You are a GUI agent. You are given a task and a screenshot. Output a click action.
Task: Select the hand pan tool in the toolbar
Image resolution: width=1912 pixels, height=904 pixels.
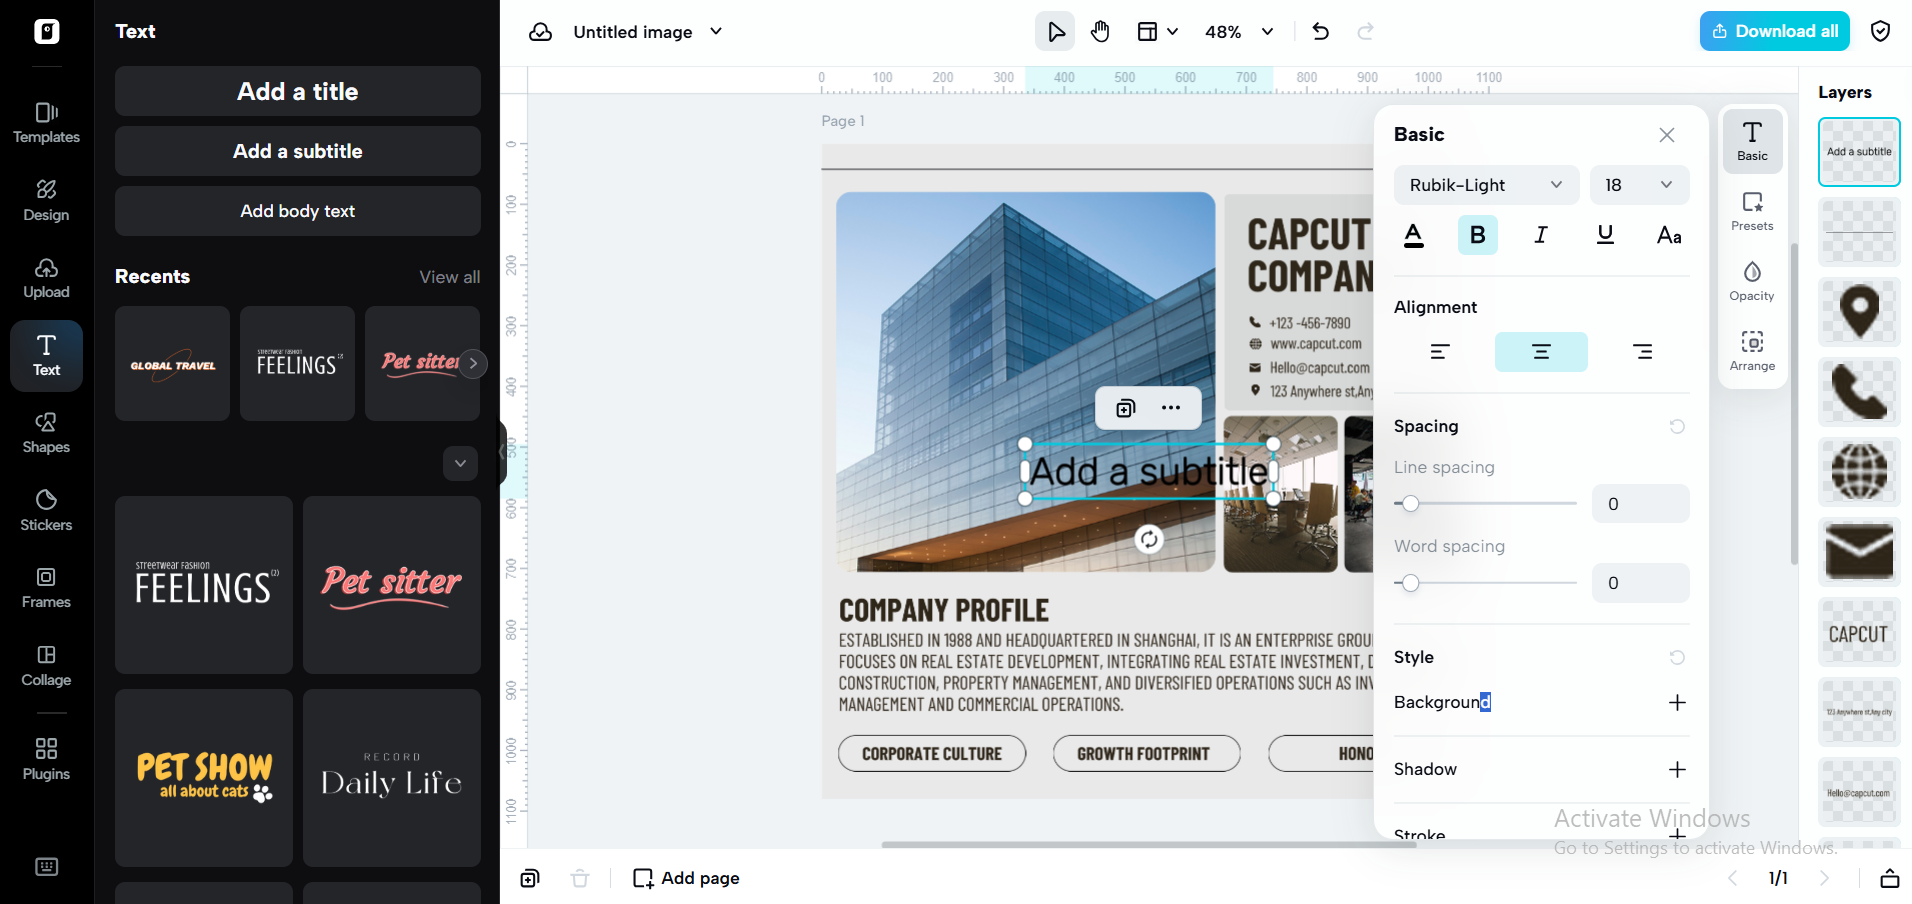coord(1100,31)
